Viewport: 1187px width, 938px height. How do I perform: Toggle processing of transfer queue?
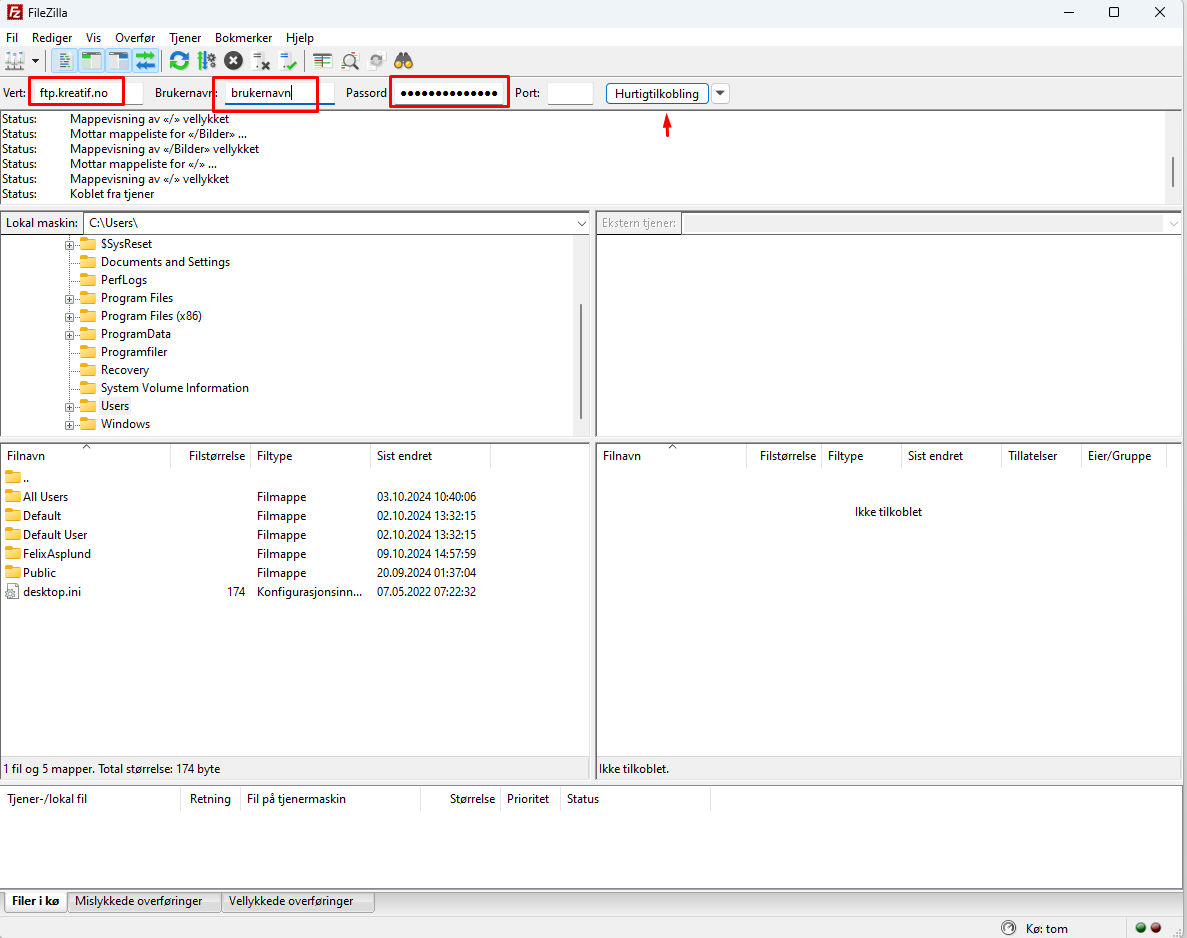pyautogui.click(x=206, y=61)
